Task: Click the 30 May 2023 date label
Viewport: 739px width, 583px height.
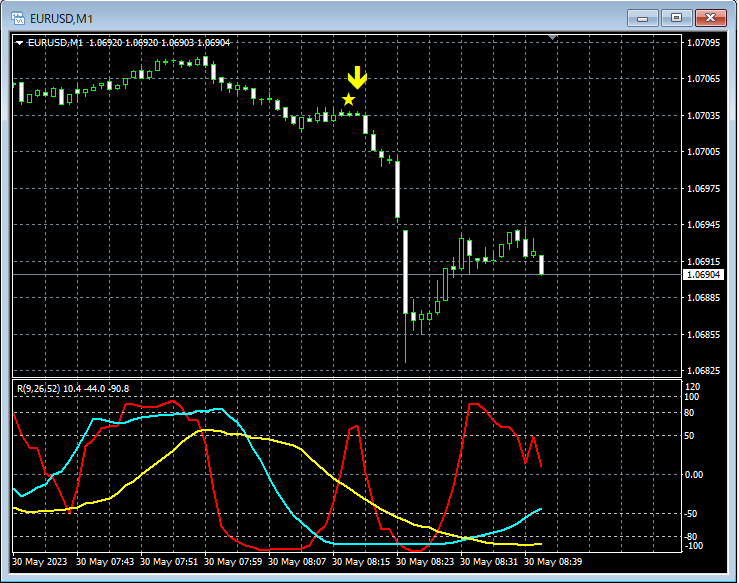Action: (40, 562)
